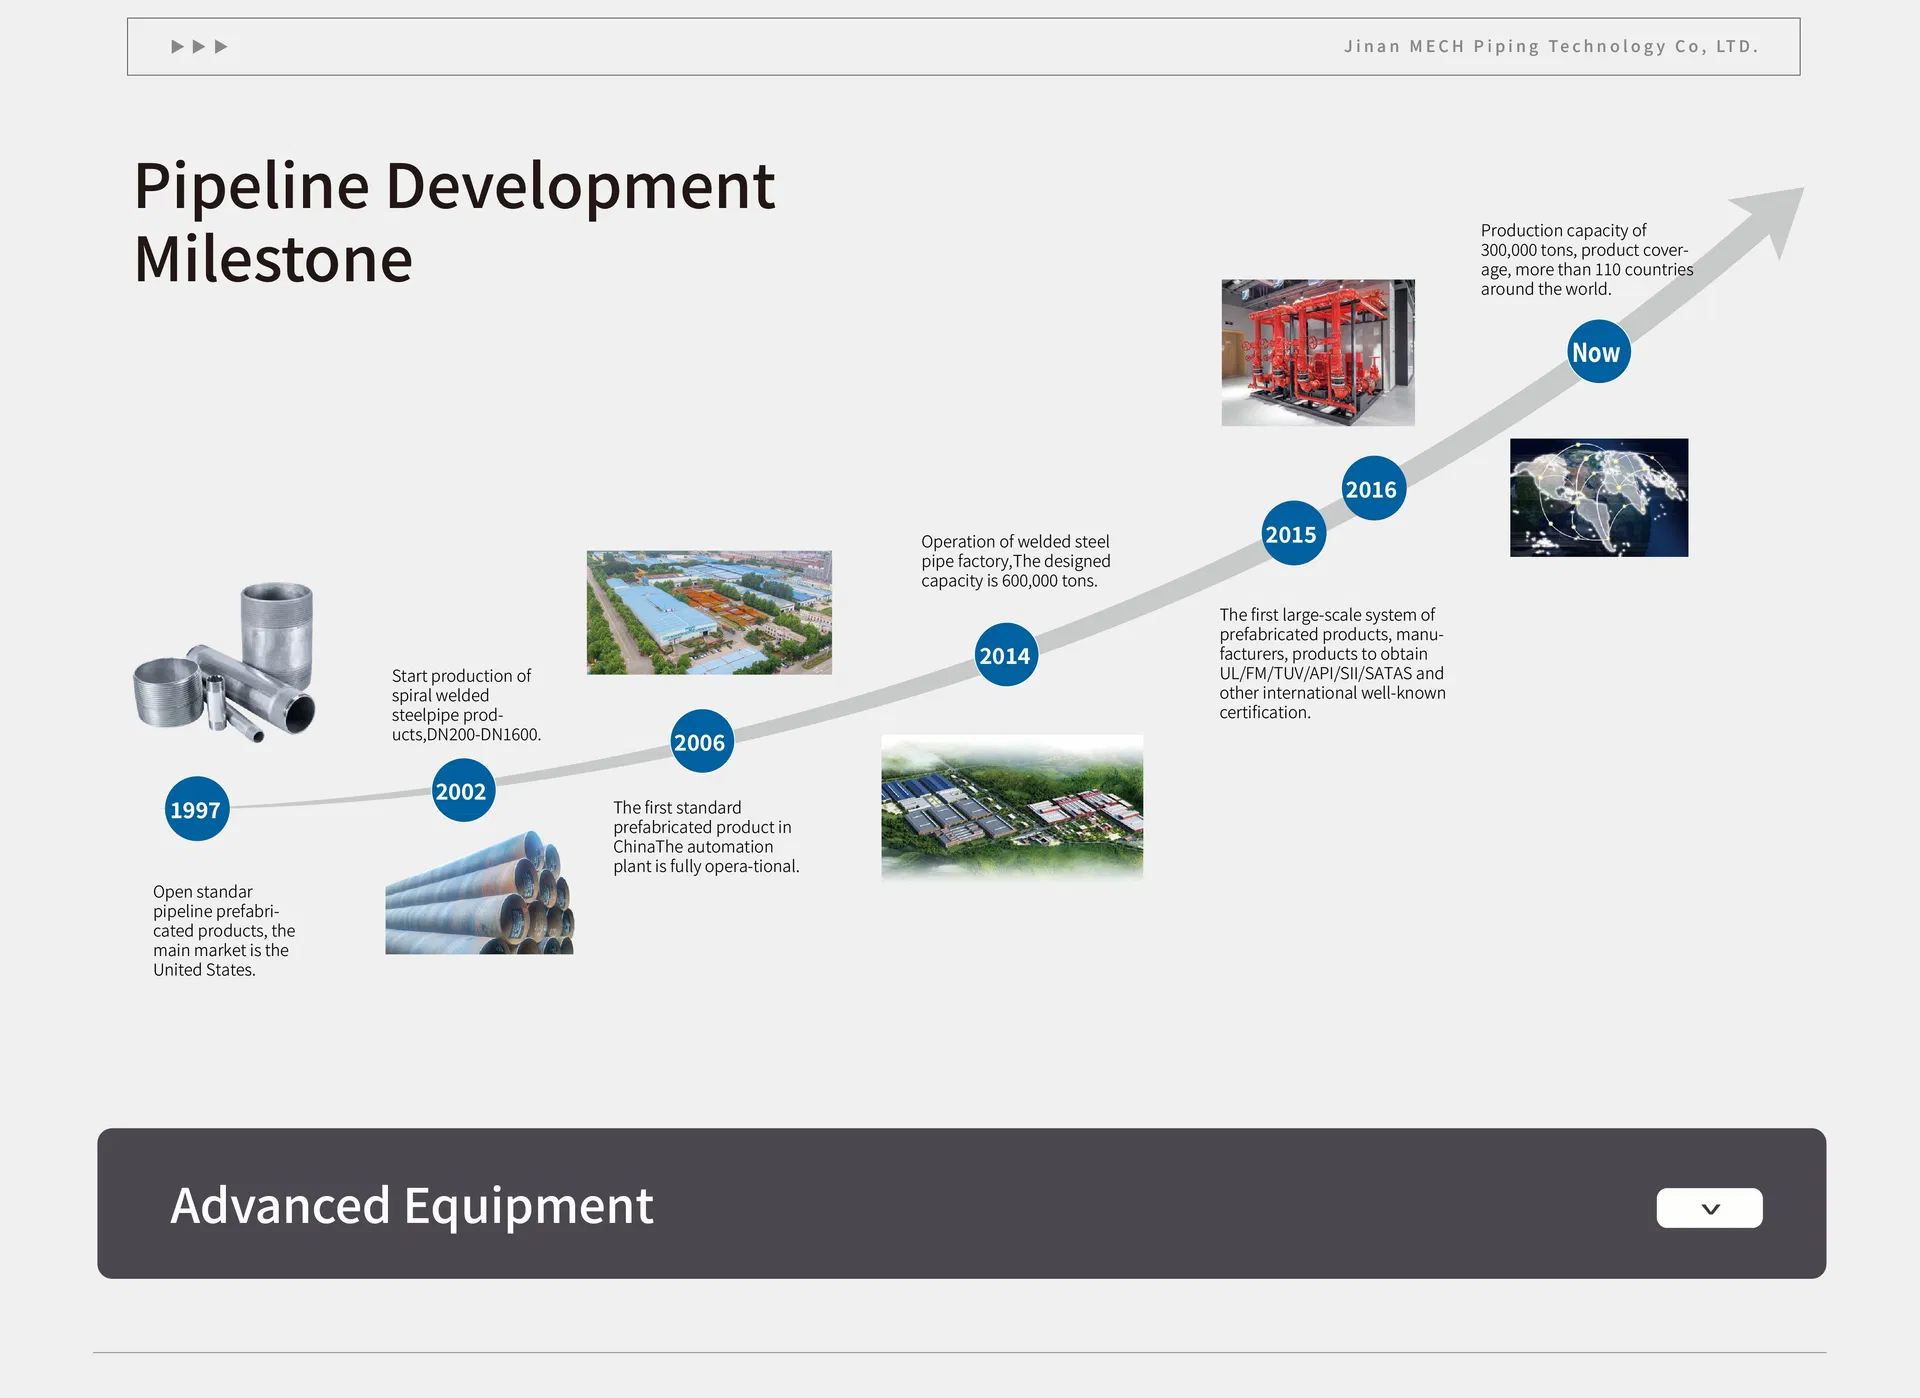Viewport: 1920px width, 1398px height.
Task: Open the aerial blue-roof factory photo
Action: (x=709, y=612)
